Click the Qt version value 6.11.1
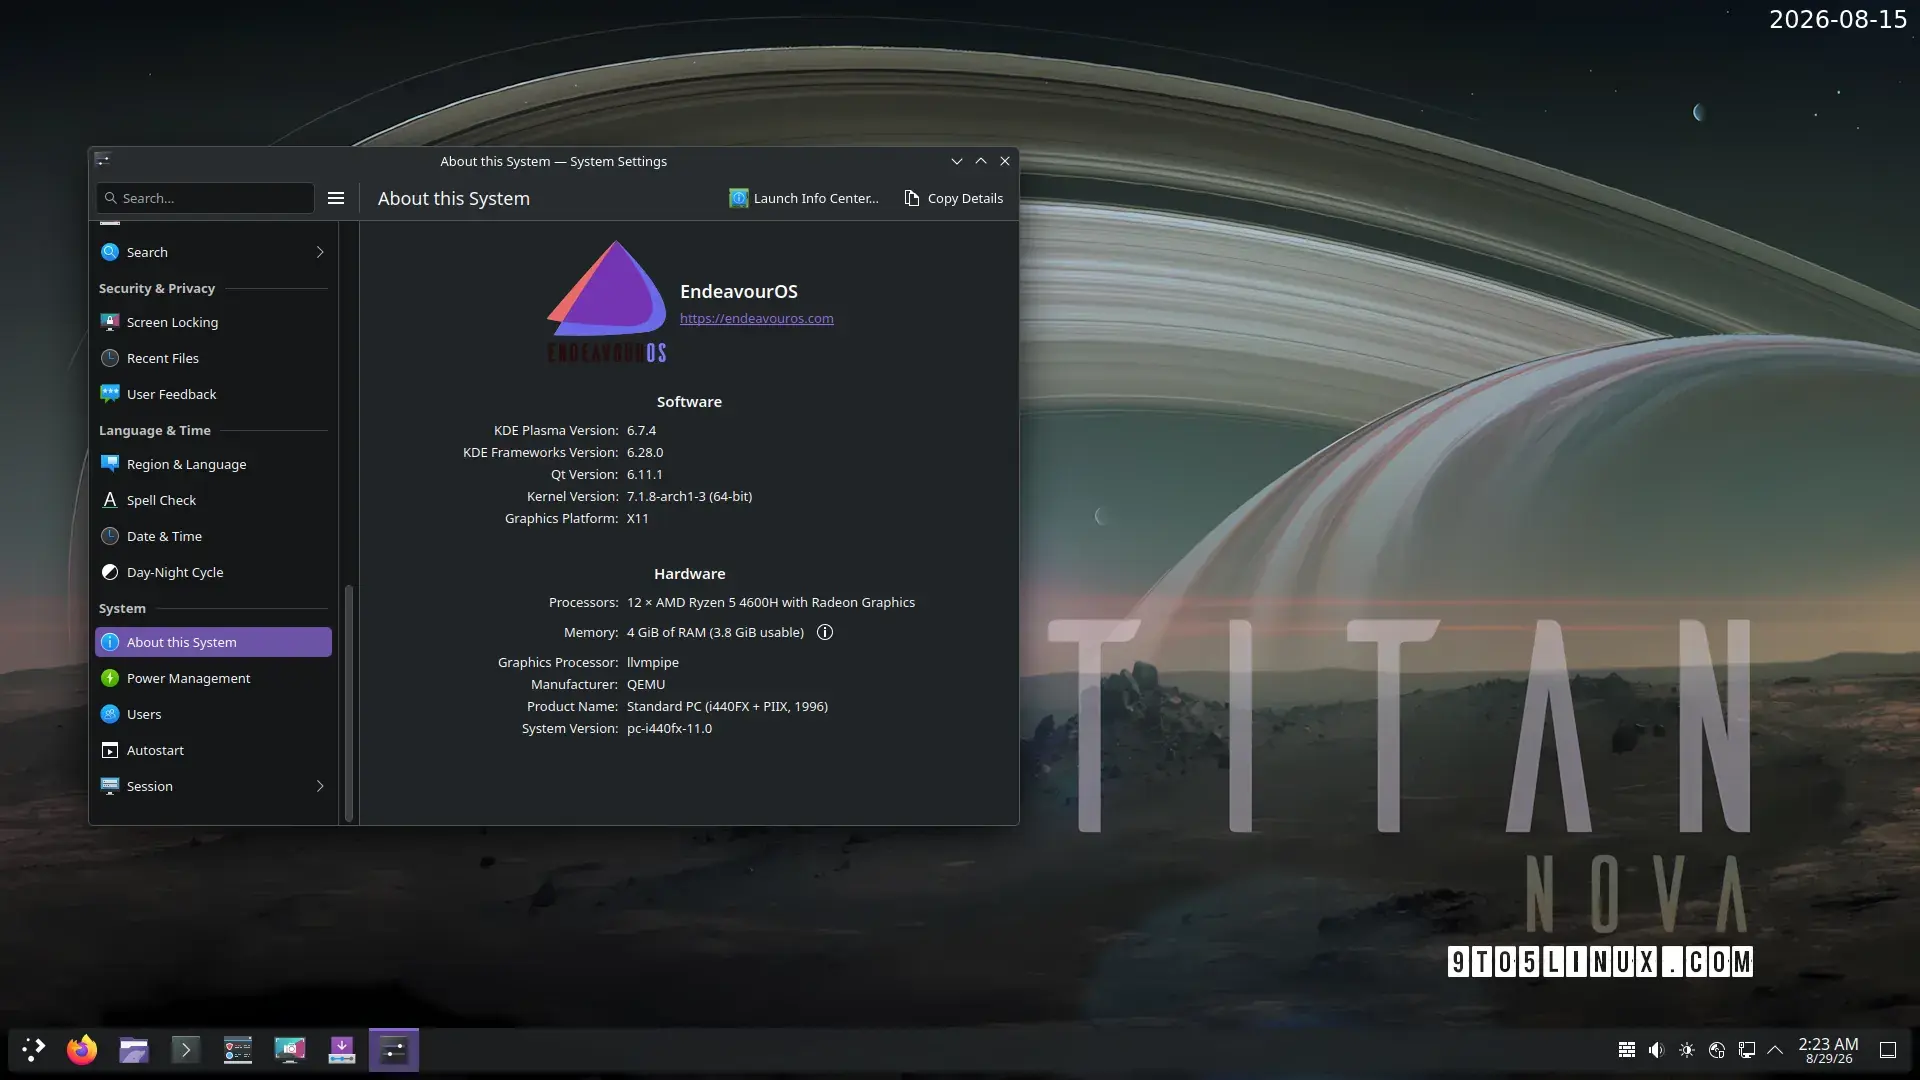 (645, 475)
